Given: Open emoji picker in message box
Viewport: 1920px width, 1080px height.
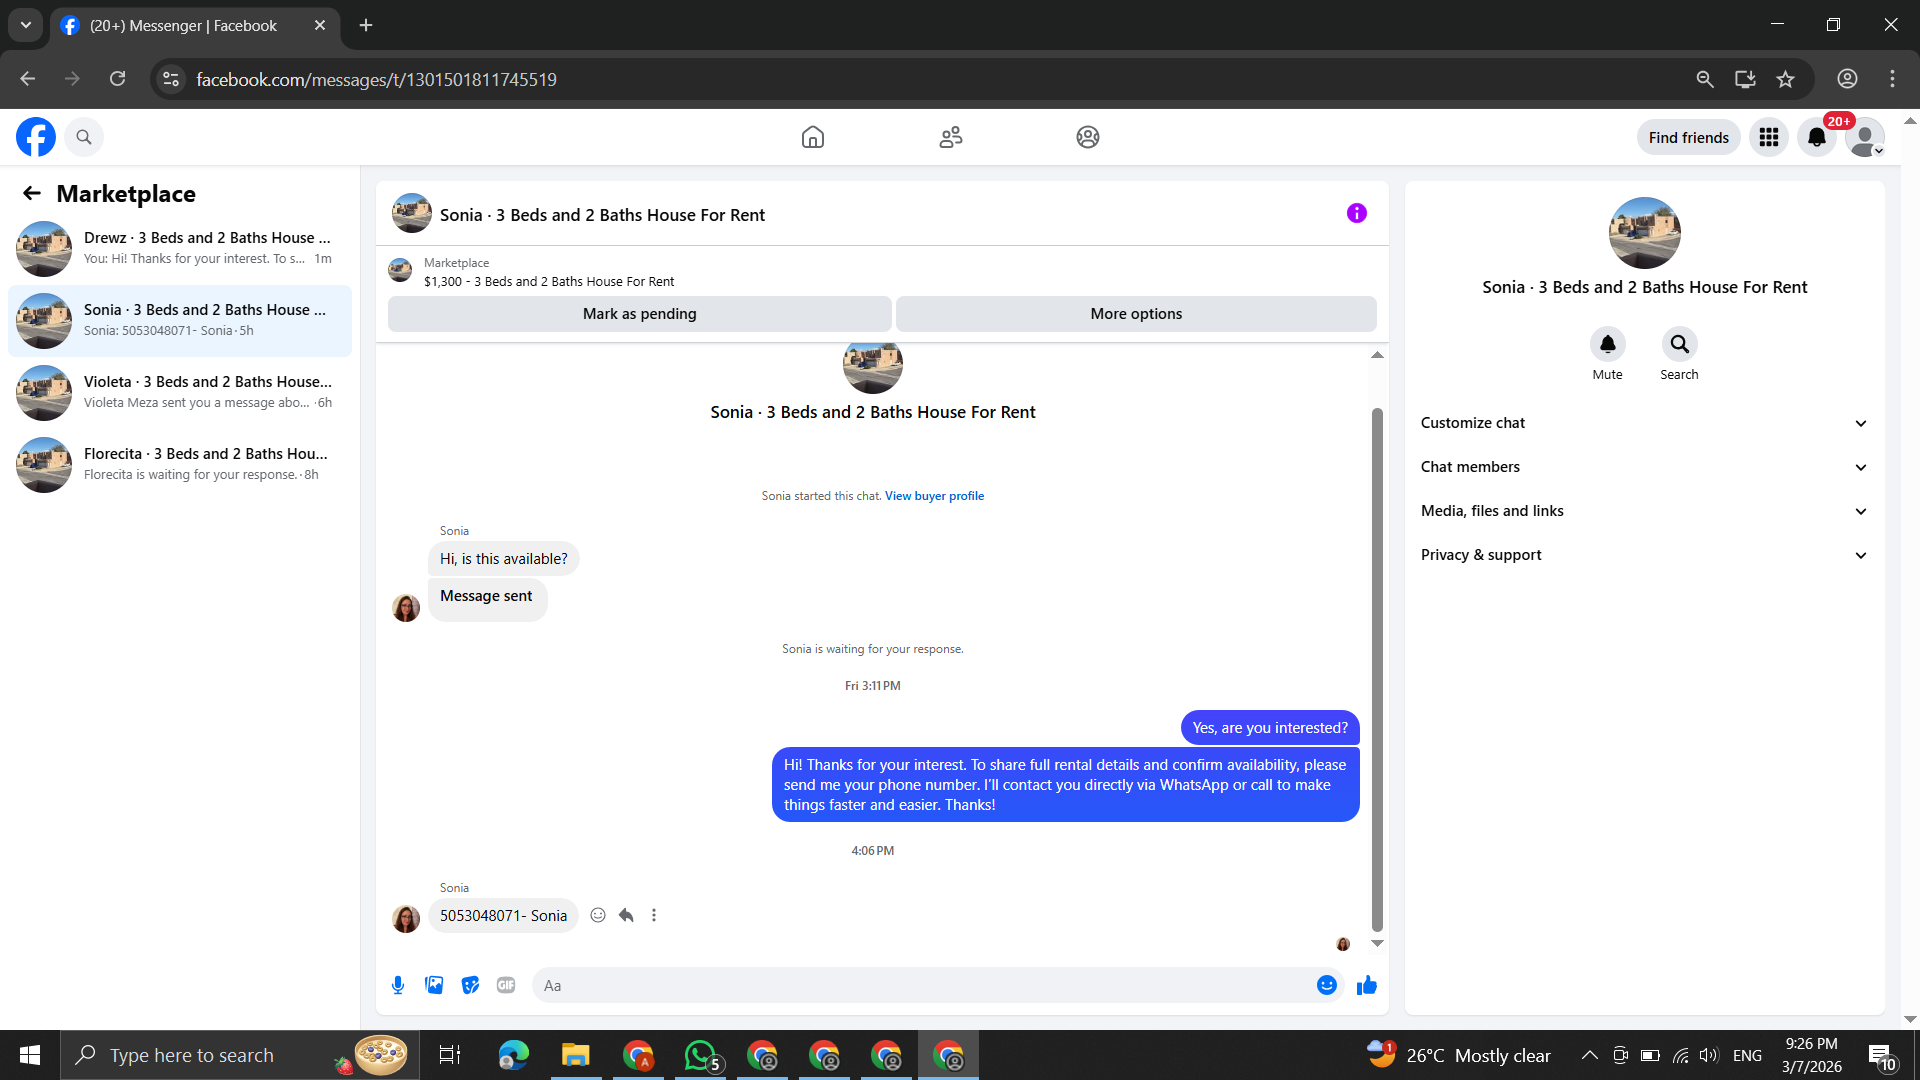Looking at the screenshot, I should click(1327, 985).
